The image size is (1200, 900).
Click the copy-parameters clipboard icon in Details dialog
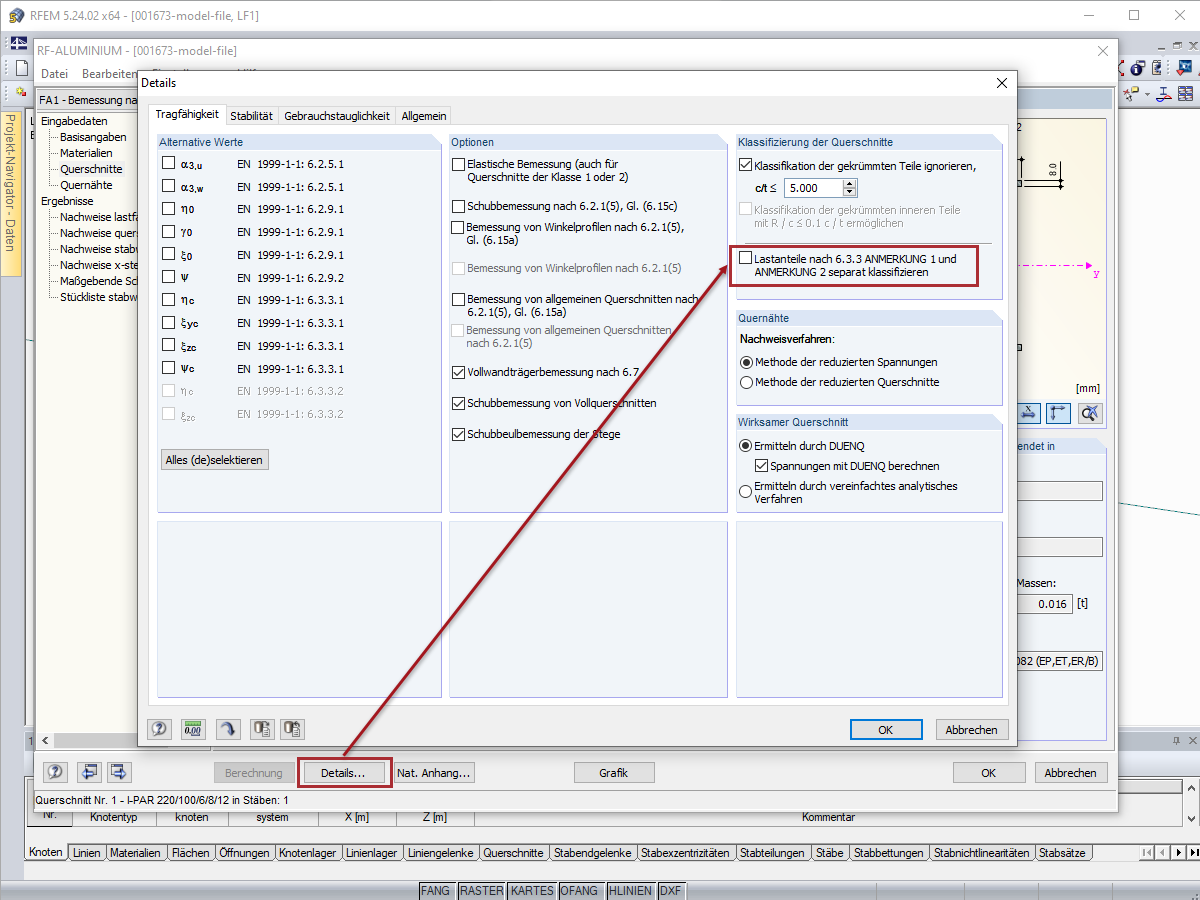click(x=262, y=729)
